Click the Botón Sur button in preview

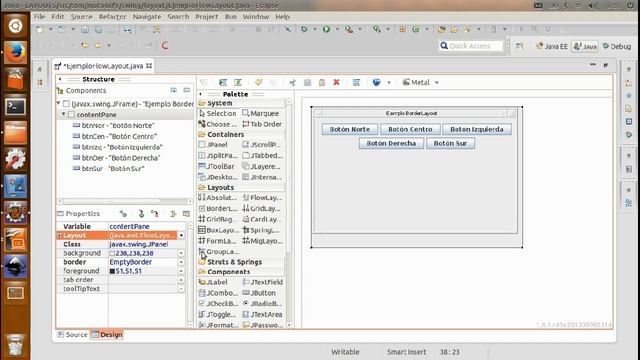click(450, 143)
